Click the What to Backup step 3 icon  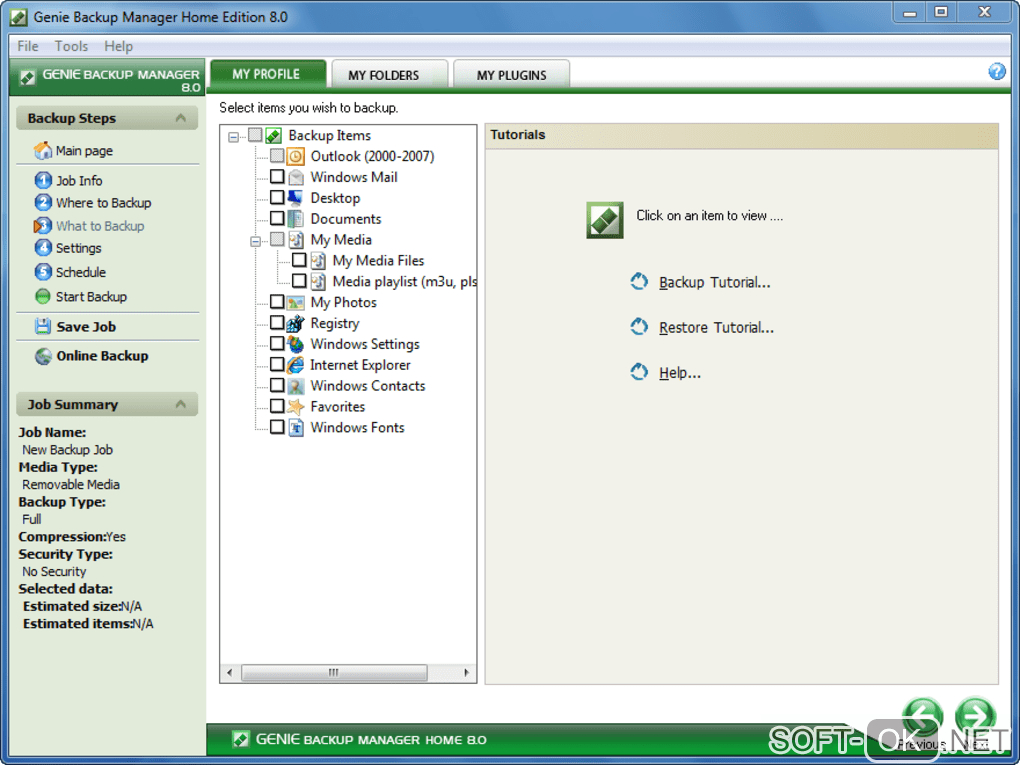(43, 226)
